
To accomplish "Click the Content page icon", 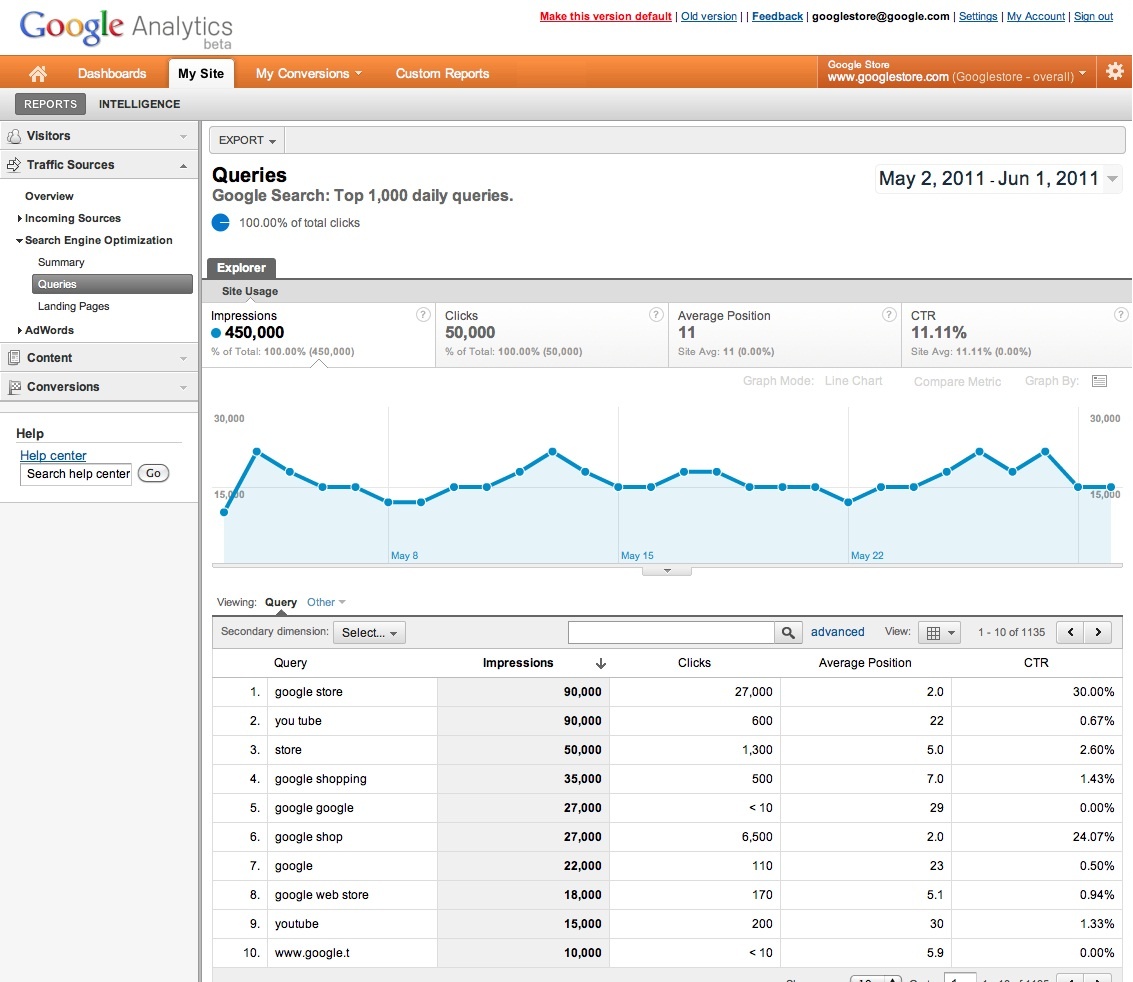I will click(x=14, y=358).
